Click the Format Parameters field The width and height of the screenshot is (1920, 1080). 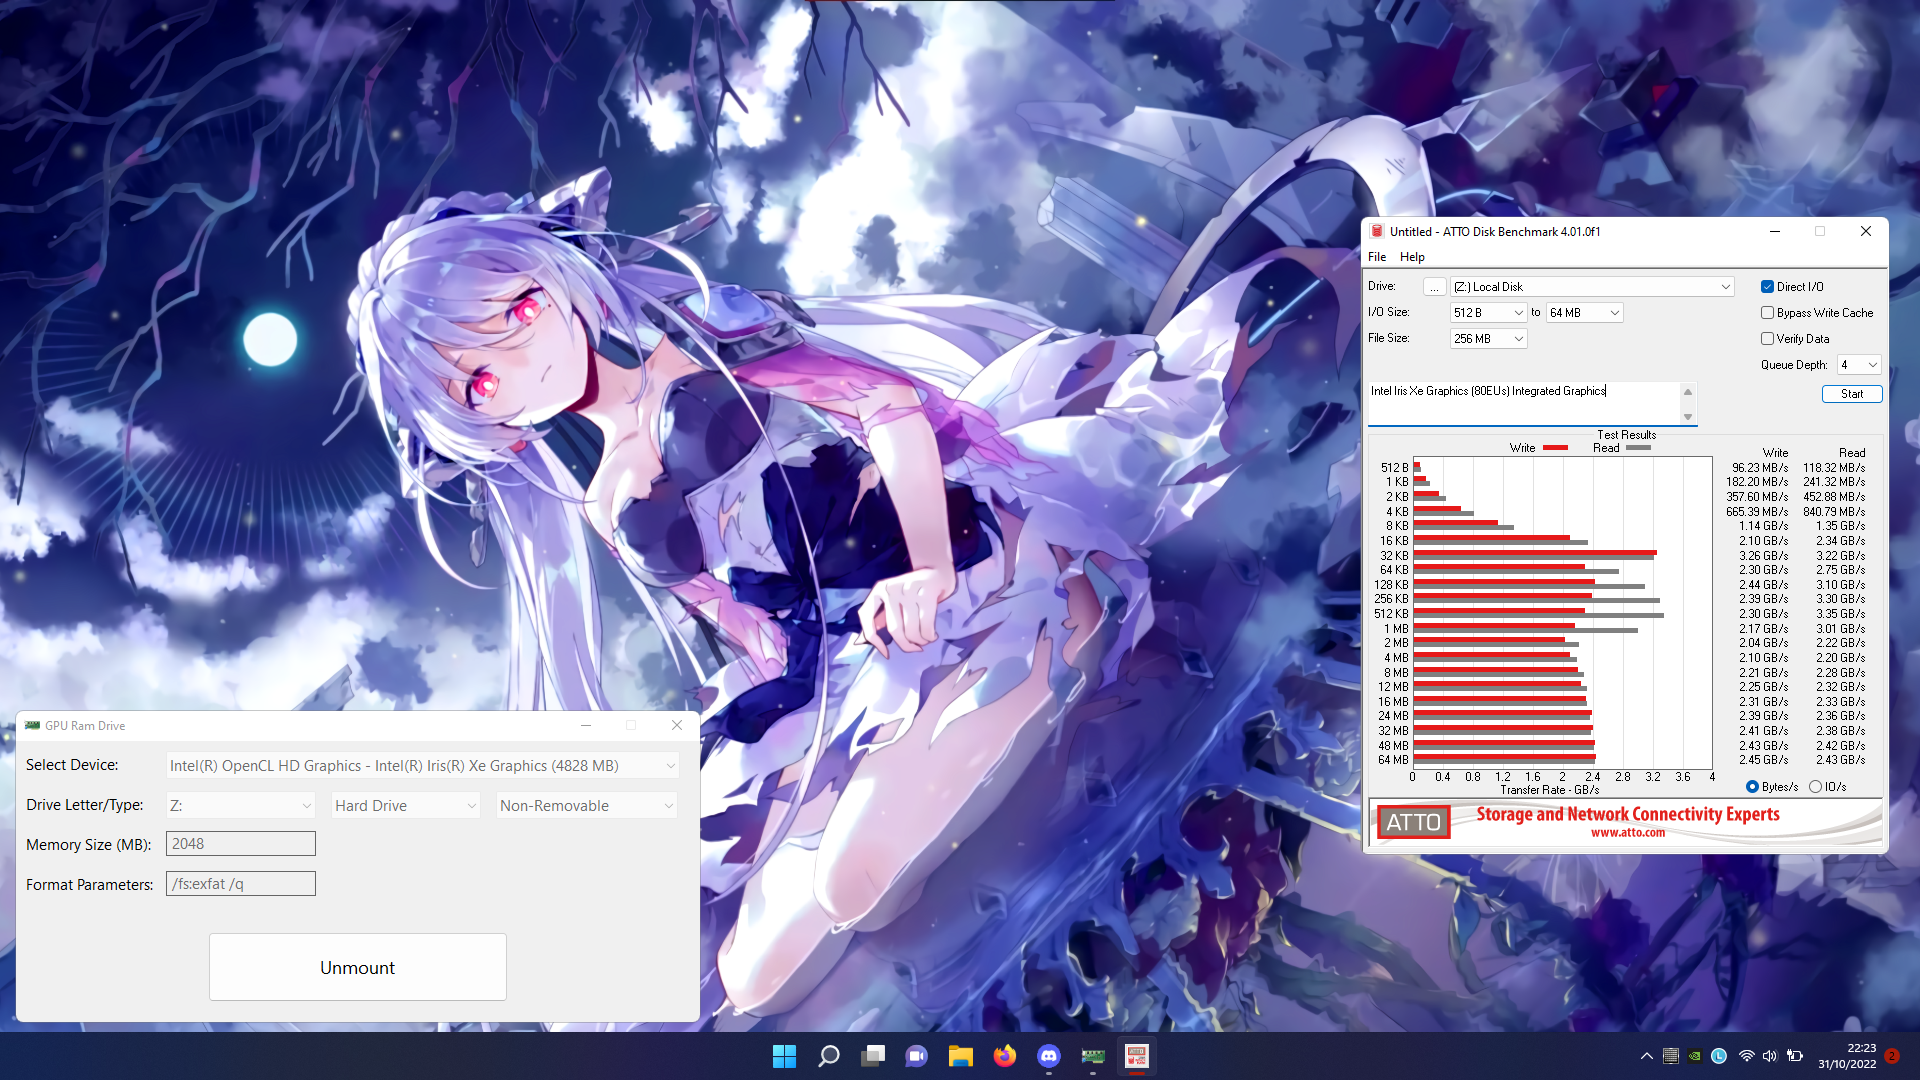point(240,884)
